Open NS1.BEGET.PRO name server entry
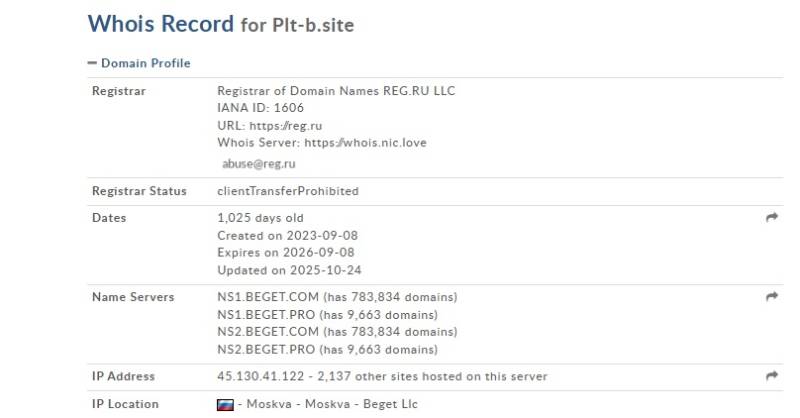Screen dimensions: 800x418 click(266, 315)
